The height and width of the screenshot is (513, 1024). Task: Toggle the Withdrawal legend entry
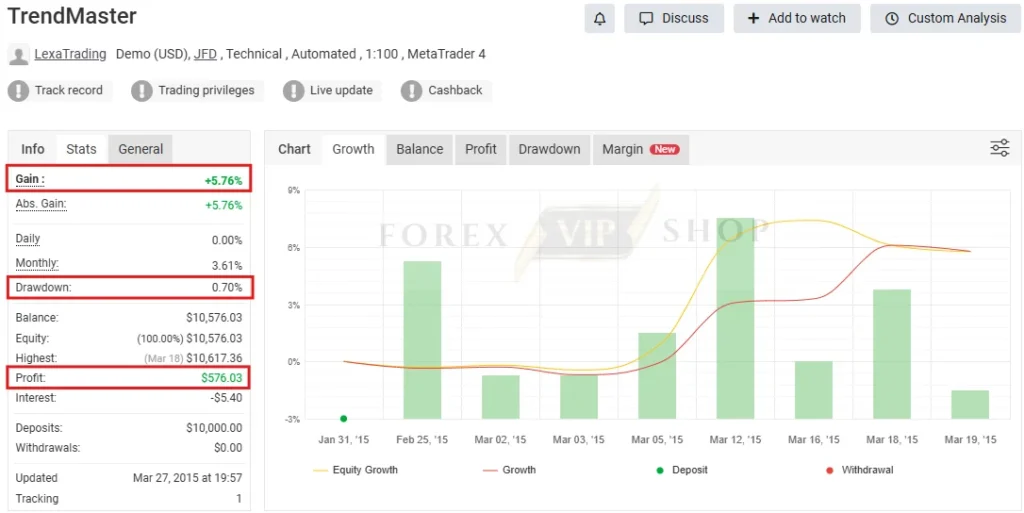(x=860, y=470)
